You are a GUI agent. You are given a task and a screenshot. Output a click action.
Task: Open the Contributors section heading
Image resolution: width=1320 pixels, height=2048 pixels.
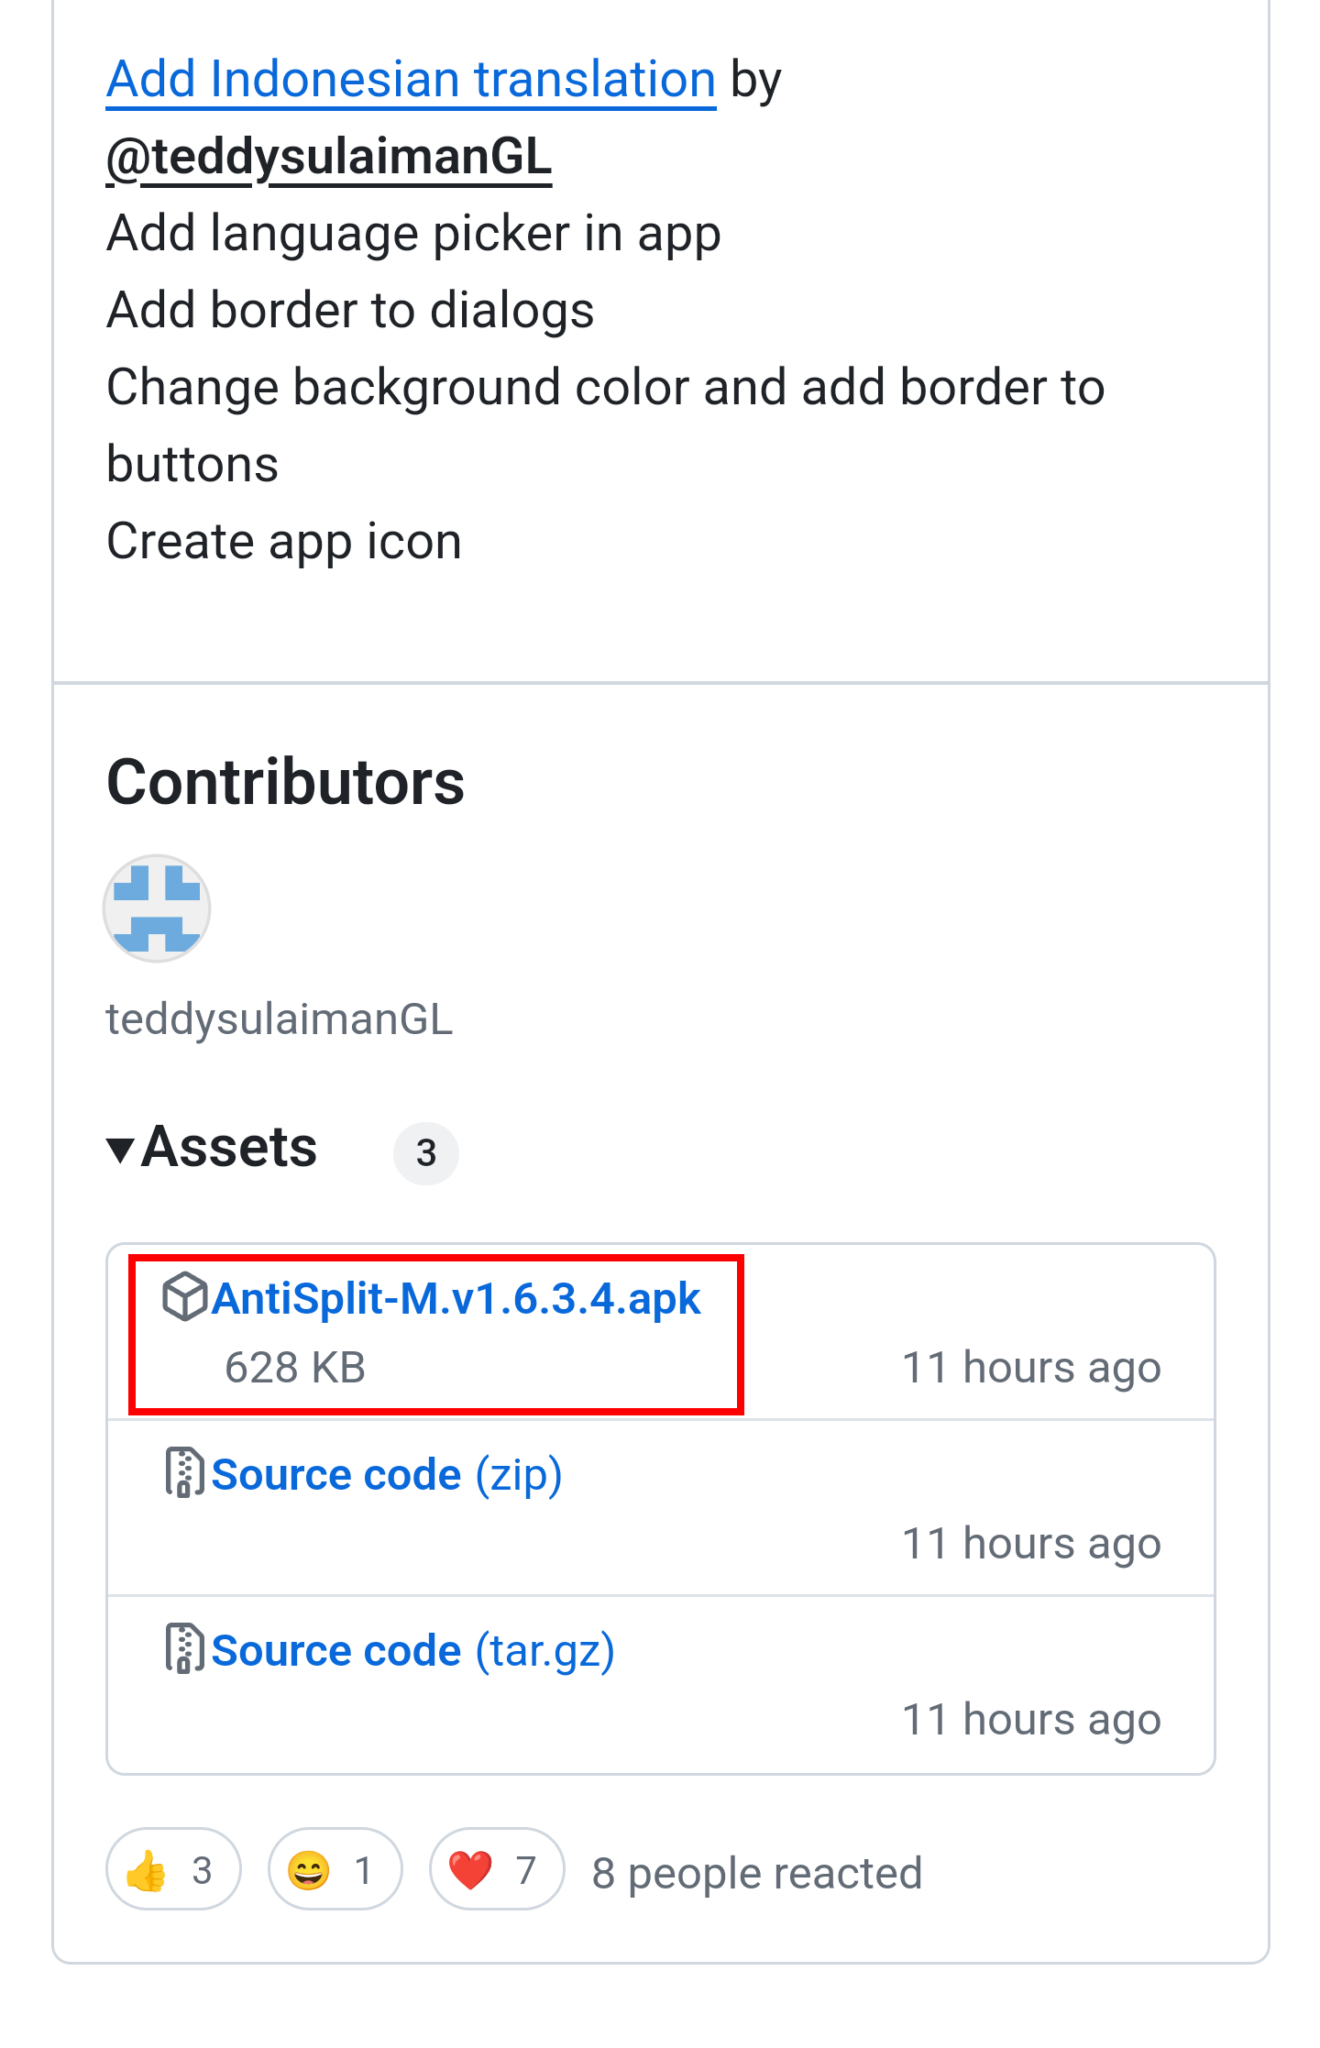[x=286, y=782]
